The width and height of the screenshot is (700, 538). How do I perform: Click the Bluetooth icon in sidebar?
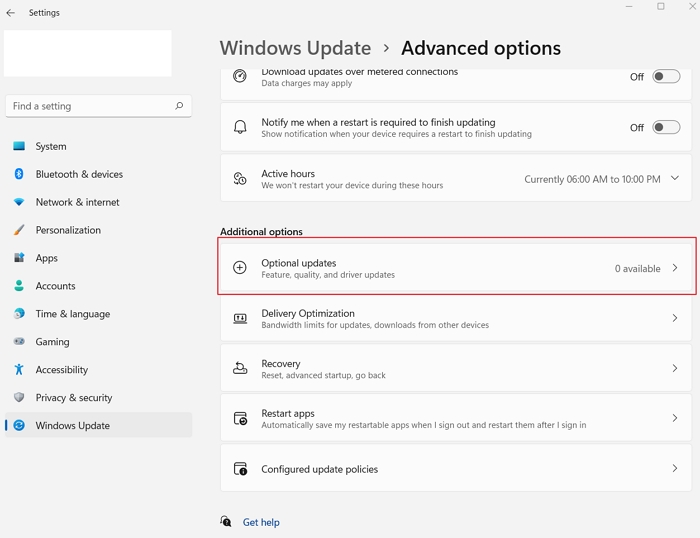click(x=19, y=174)
